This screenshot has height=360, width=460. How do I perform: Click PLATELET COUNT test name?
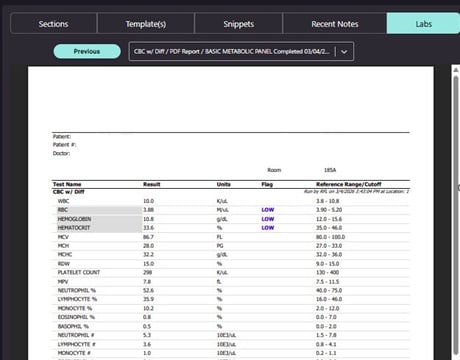(x=79, y=272)
